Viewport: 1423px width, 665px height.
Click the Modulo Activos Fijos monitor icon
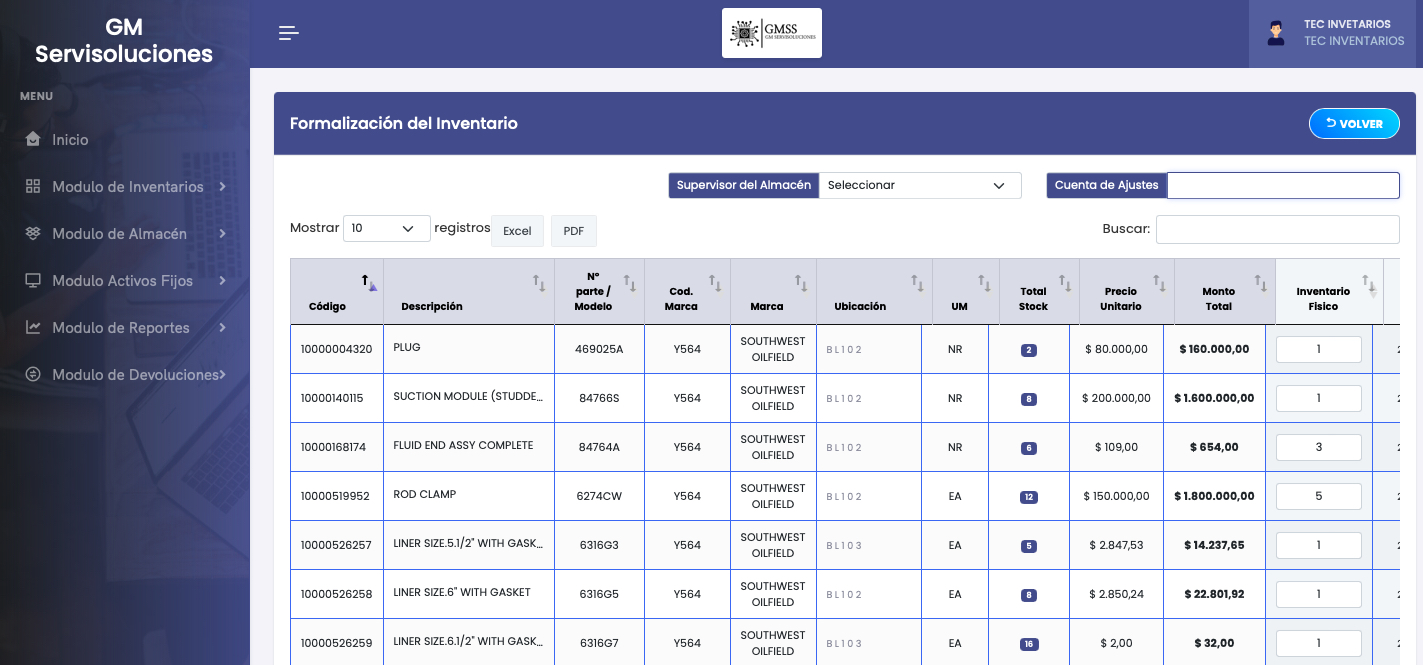(x=33, y=281)
